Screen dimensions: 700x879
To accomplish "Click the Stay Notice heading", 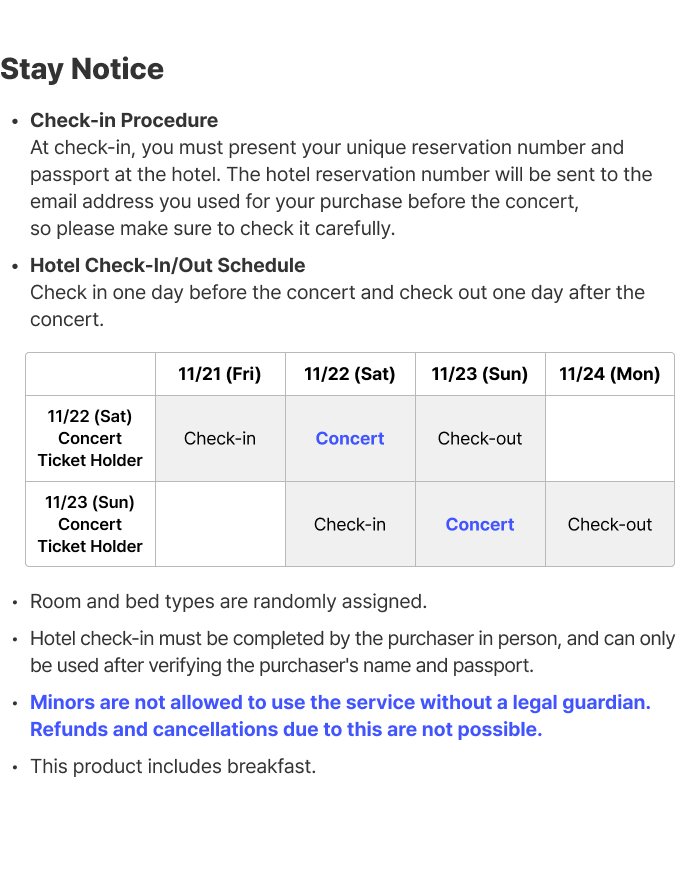I will click(x=82, y=69).
